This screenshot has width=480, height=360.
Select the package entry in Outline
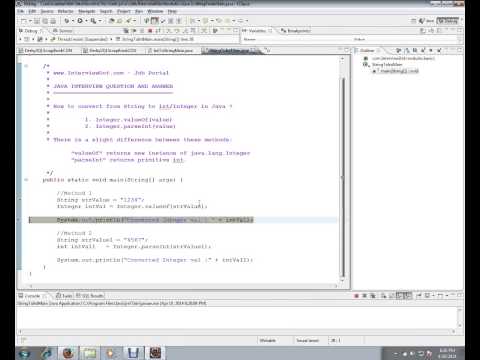pyautogui.click(x=399, y=58)
